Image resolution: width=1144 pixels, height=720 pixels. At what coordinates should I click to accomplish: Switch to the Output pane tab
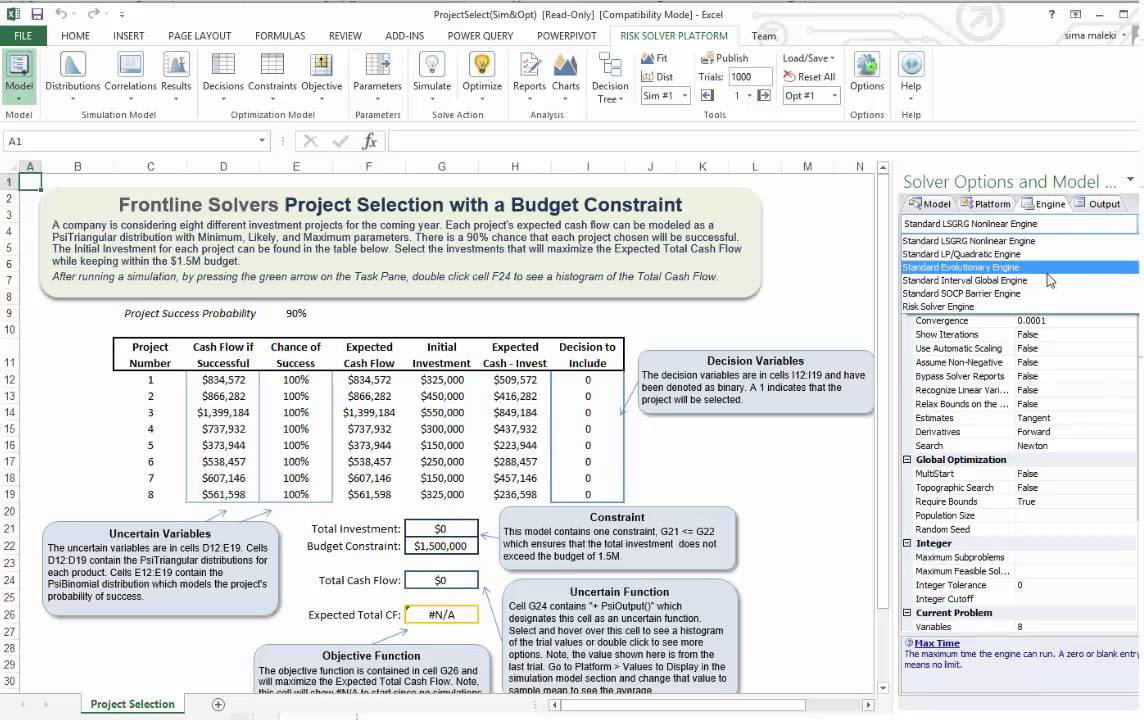click(1097, 204)
